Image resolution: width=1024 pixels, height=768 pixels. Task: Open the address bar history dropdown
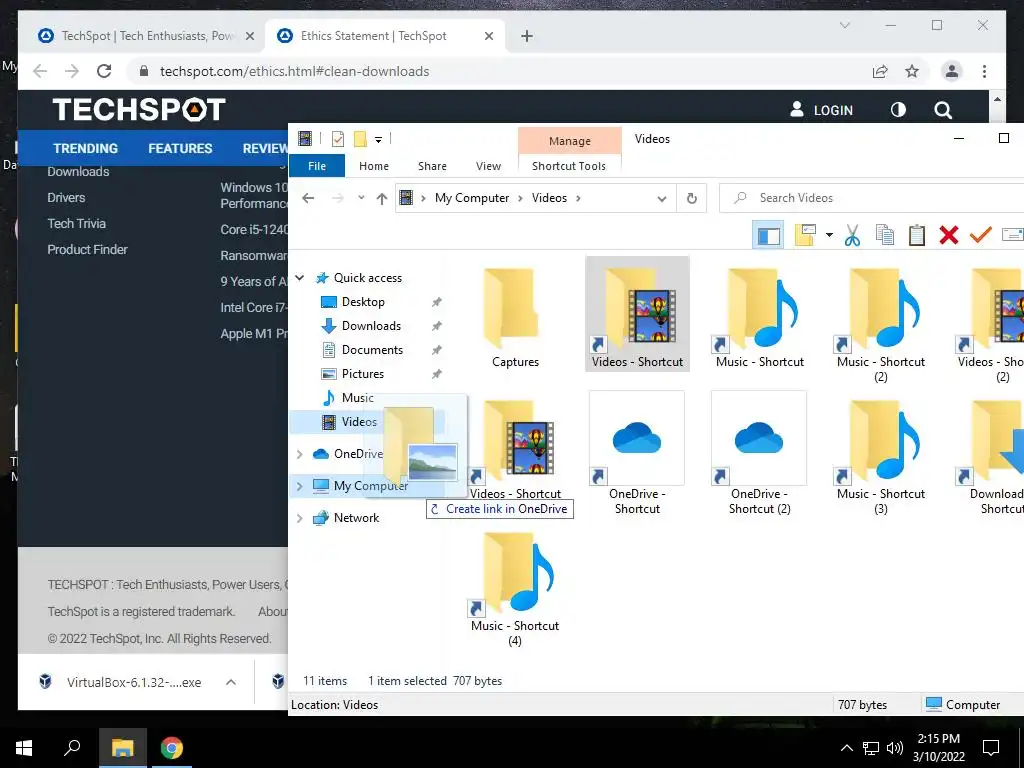point(662,199)
